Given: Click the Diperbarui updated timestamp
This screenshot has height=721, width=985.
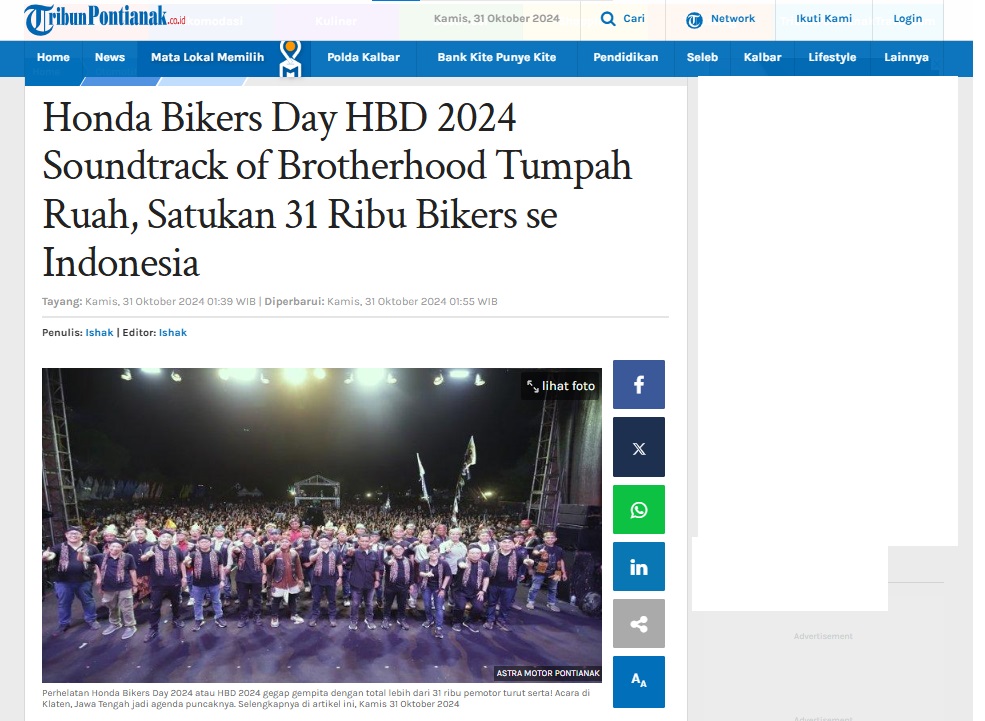Looking at the screenshot, I should pyautogui.click(x=381, y=301).
